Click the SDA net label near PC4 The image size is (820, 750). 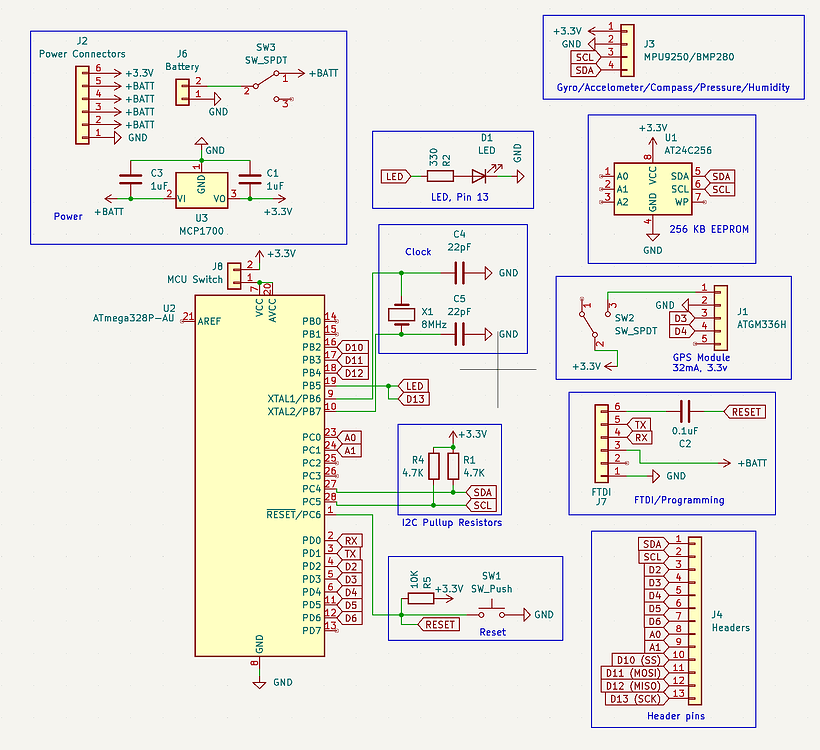pyautogui.click(x=481, y=491)
